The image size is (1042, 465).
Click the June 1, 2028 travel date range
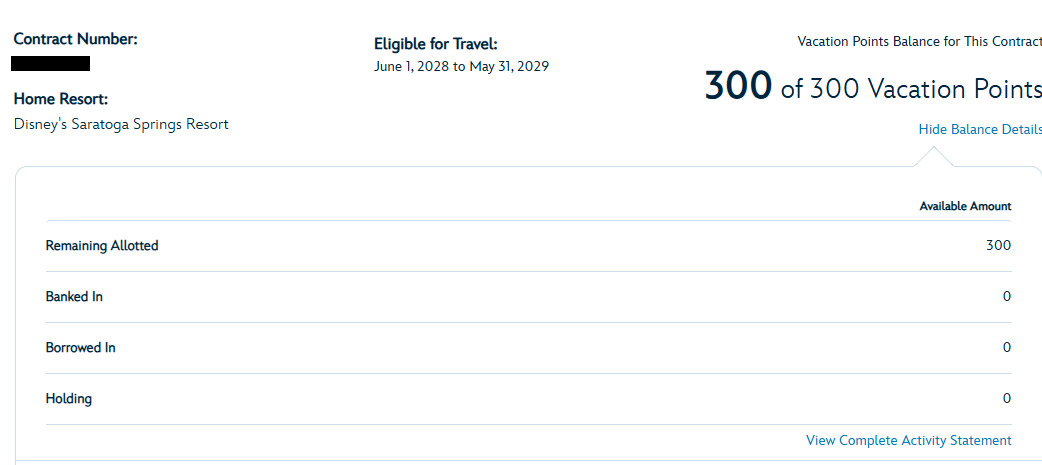(461, 66)
